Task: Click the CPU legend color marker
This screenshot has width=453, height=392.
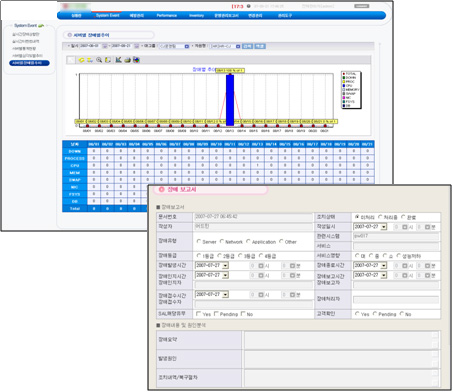Action: click(344, 86)
